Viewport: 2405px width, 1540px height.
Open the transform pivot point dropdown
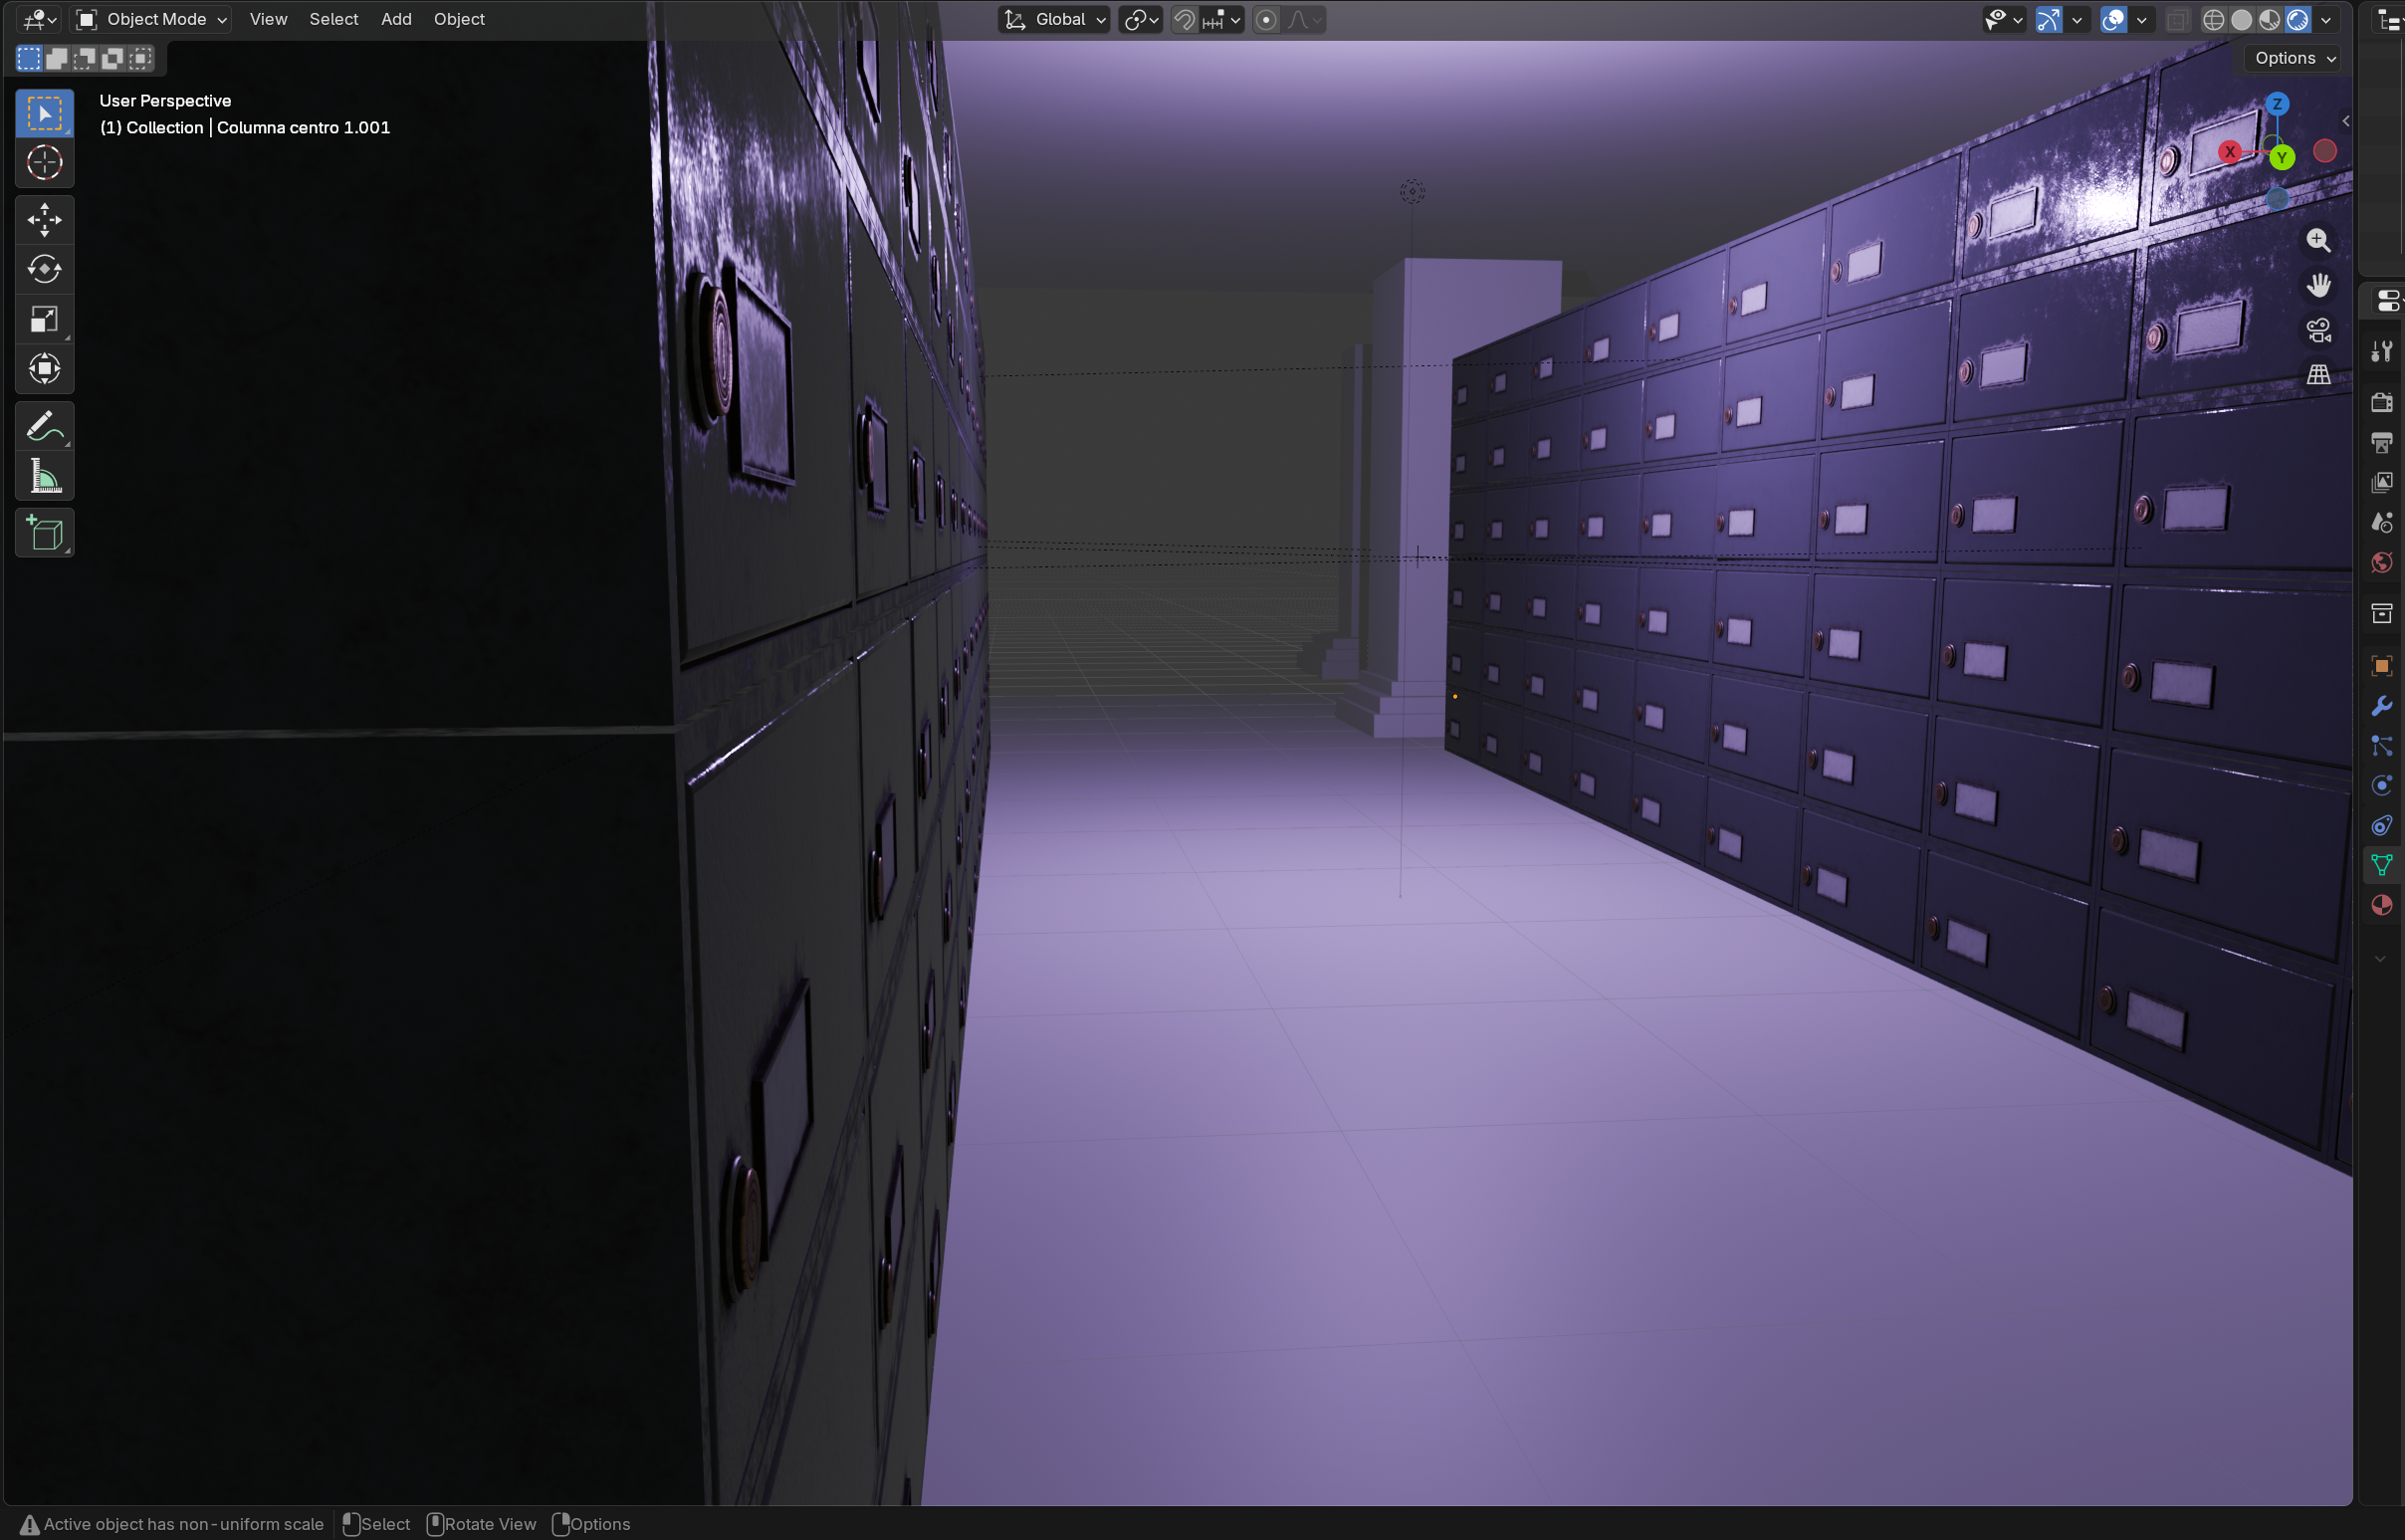click(x=1140, y=19)
